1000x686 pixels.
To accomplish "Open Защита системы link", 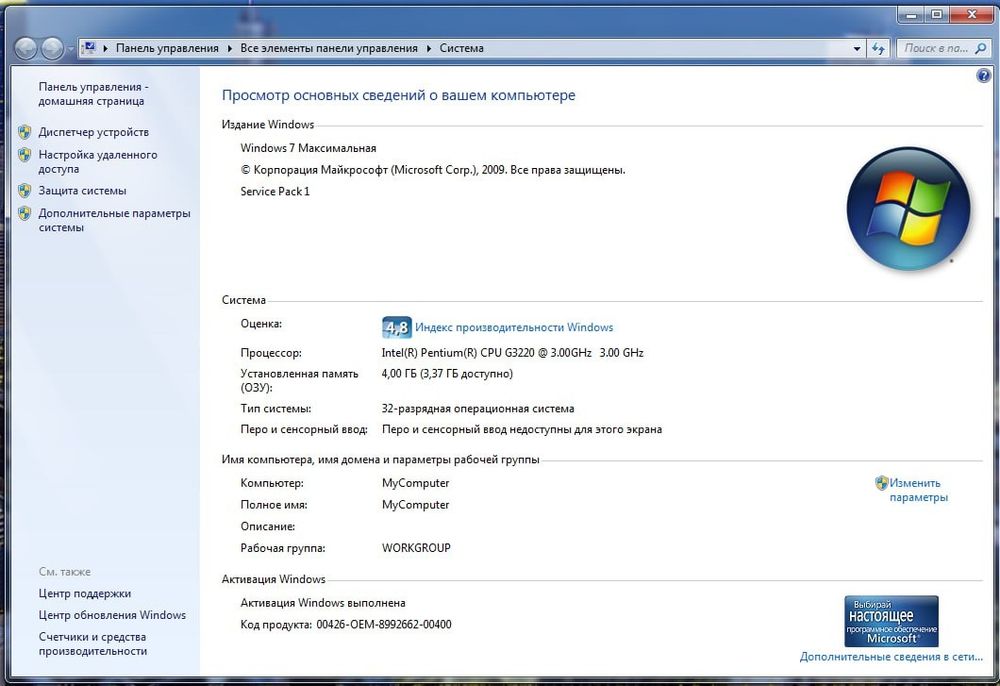I will [82, 191].
